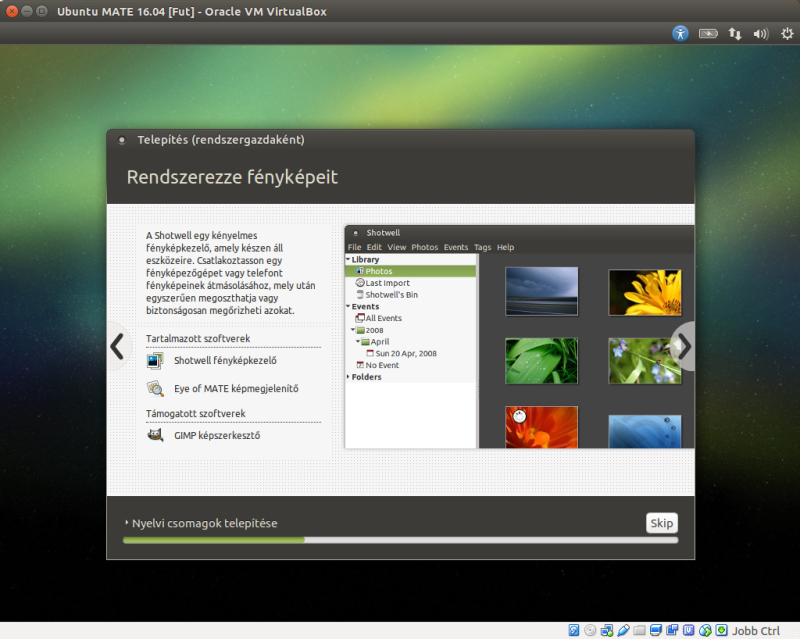The image size is (800, 639).
Task: Open the File menu in Shotwell preview
Action: click(x=355, y=247)
